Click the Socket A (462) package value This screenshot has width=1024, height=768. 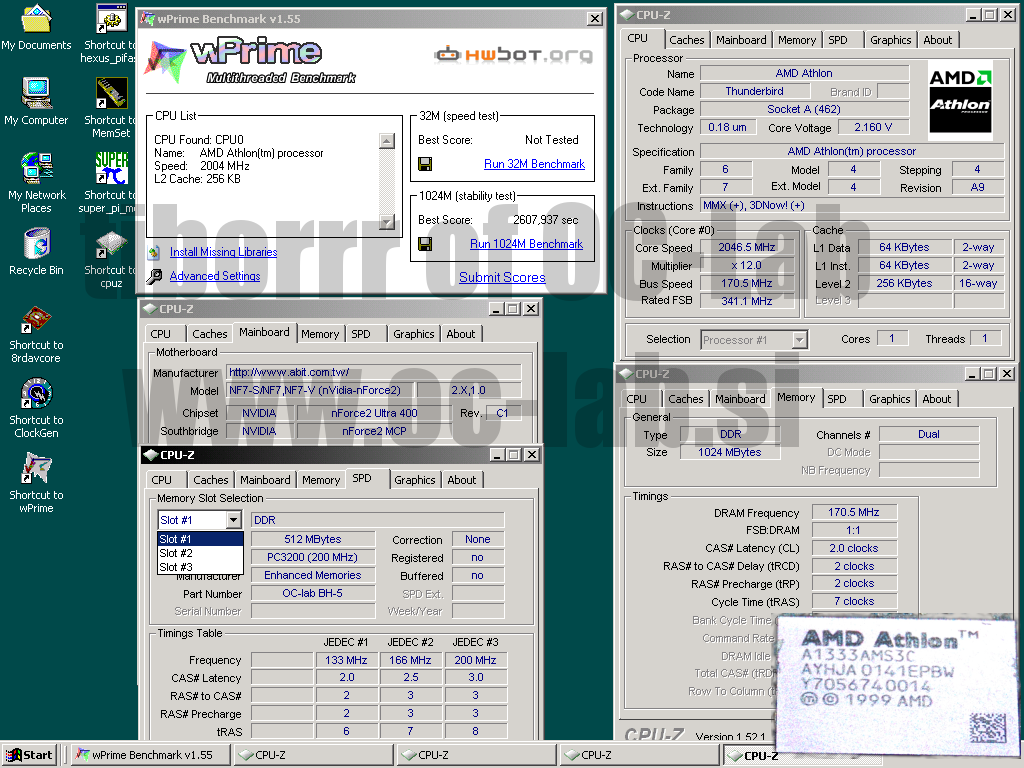804,110
